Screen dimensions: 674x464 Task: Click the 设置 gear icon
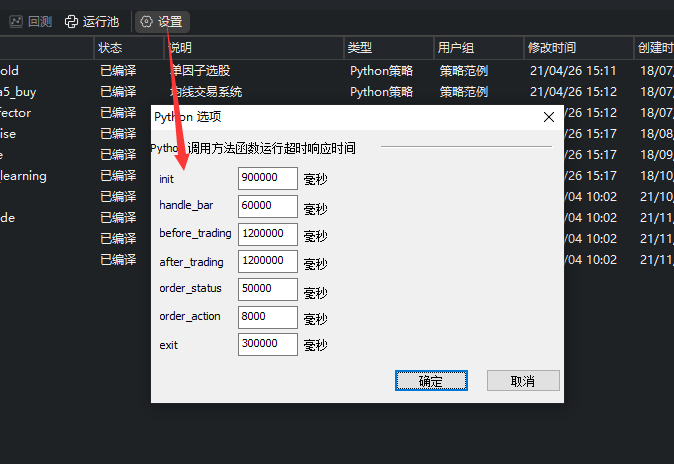(147, 22)
